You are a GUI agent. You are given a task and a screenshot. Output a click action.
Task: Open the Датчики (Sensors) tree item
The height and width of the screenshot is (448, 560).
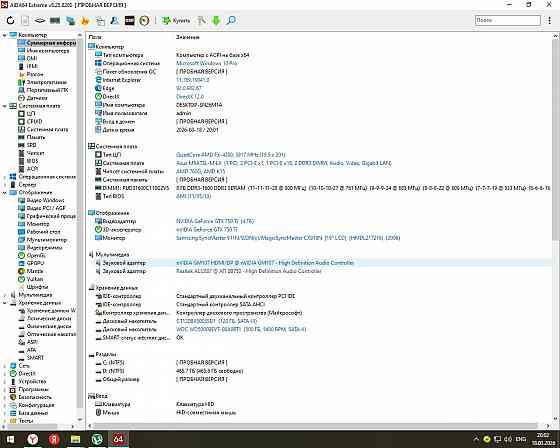(x=37, y=98)
